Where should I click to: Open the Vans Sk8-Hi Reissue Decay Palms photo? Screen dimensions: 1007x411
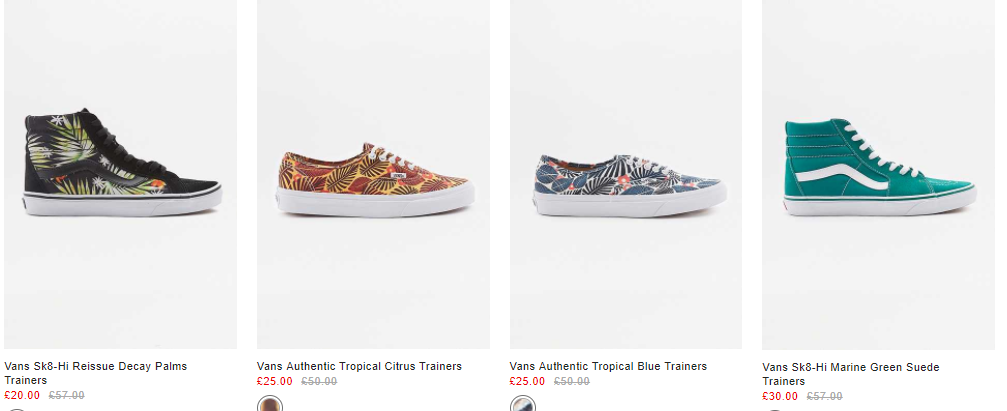(120, 174)
